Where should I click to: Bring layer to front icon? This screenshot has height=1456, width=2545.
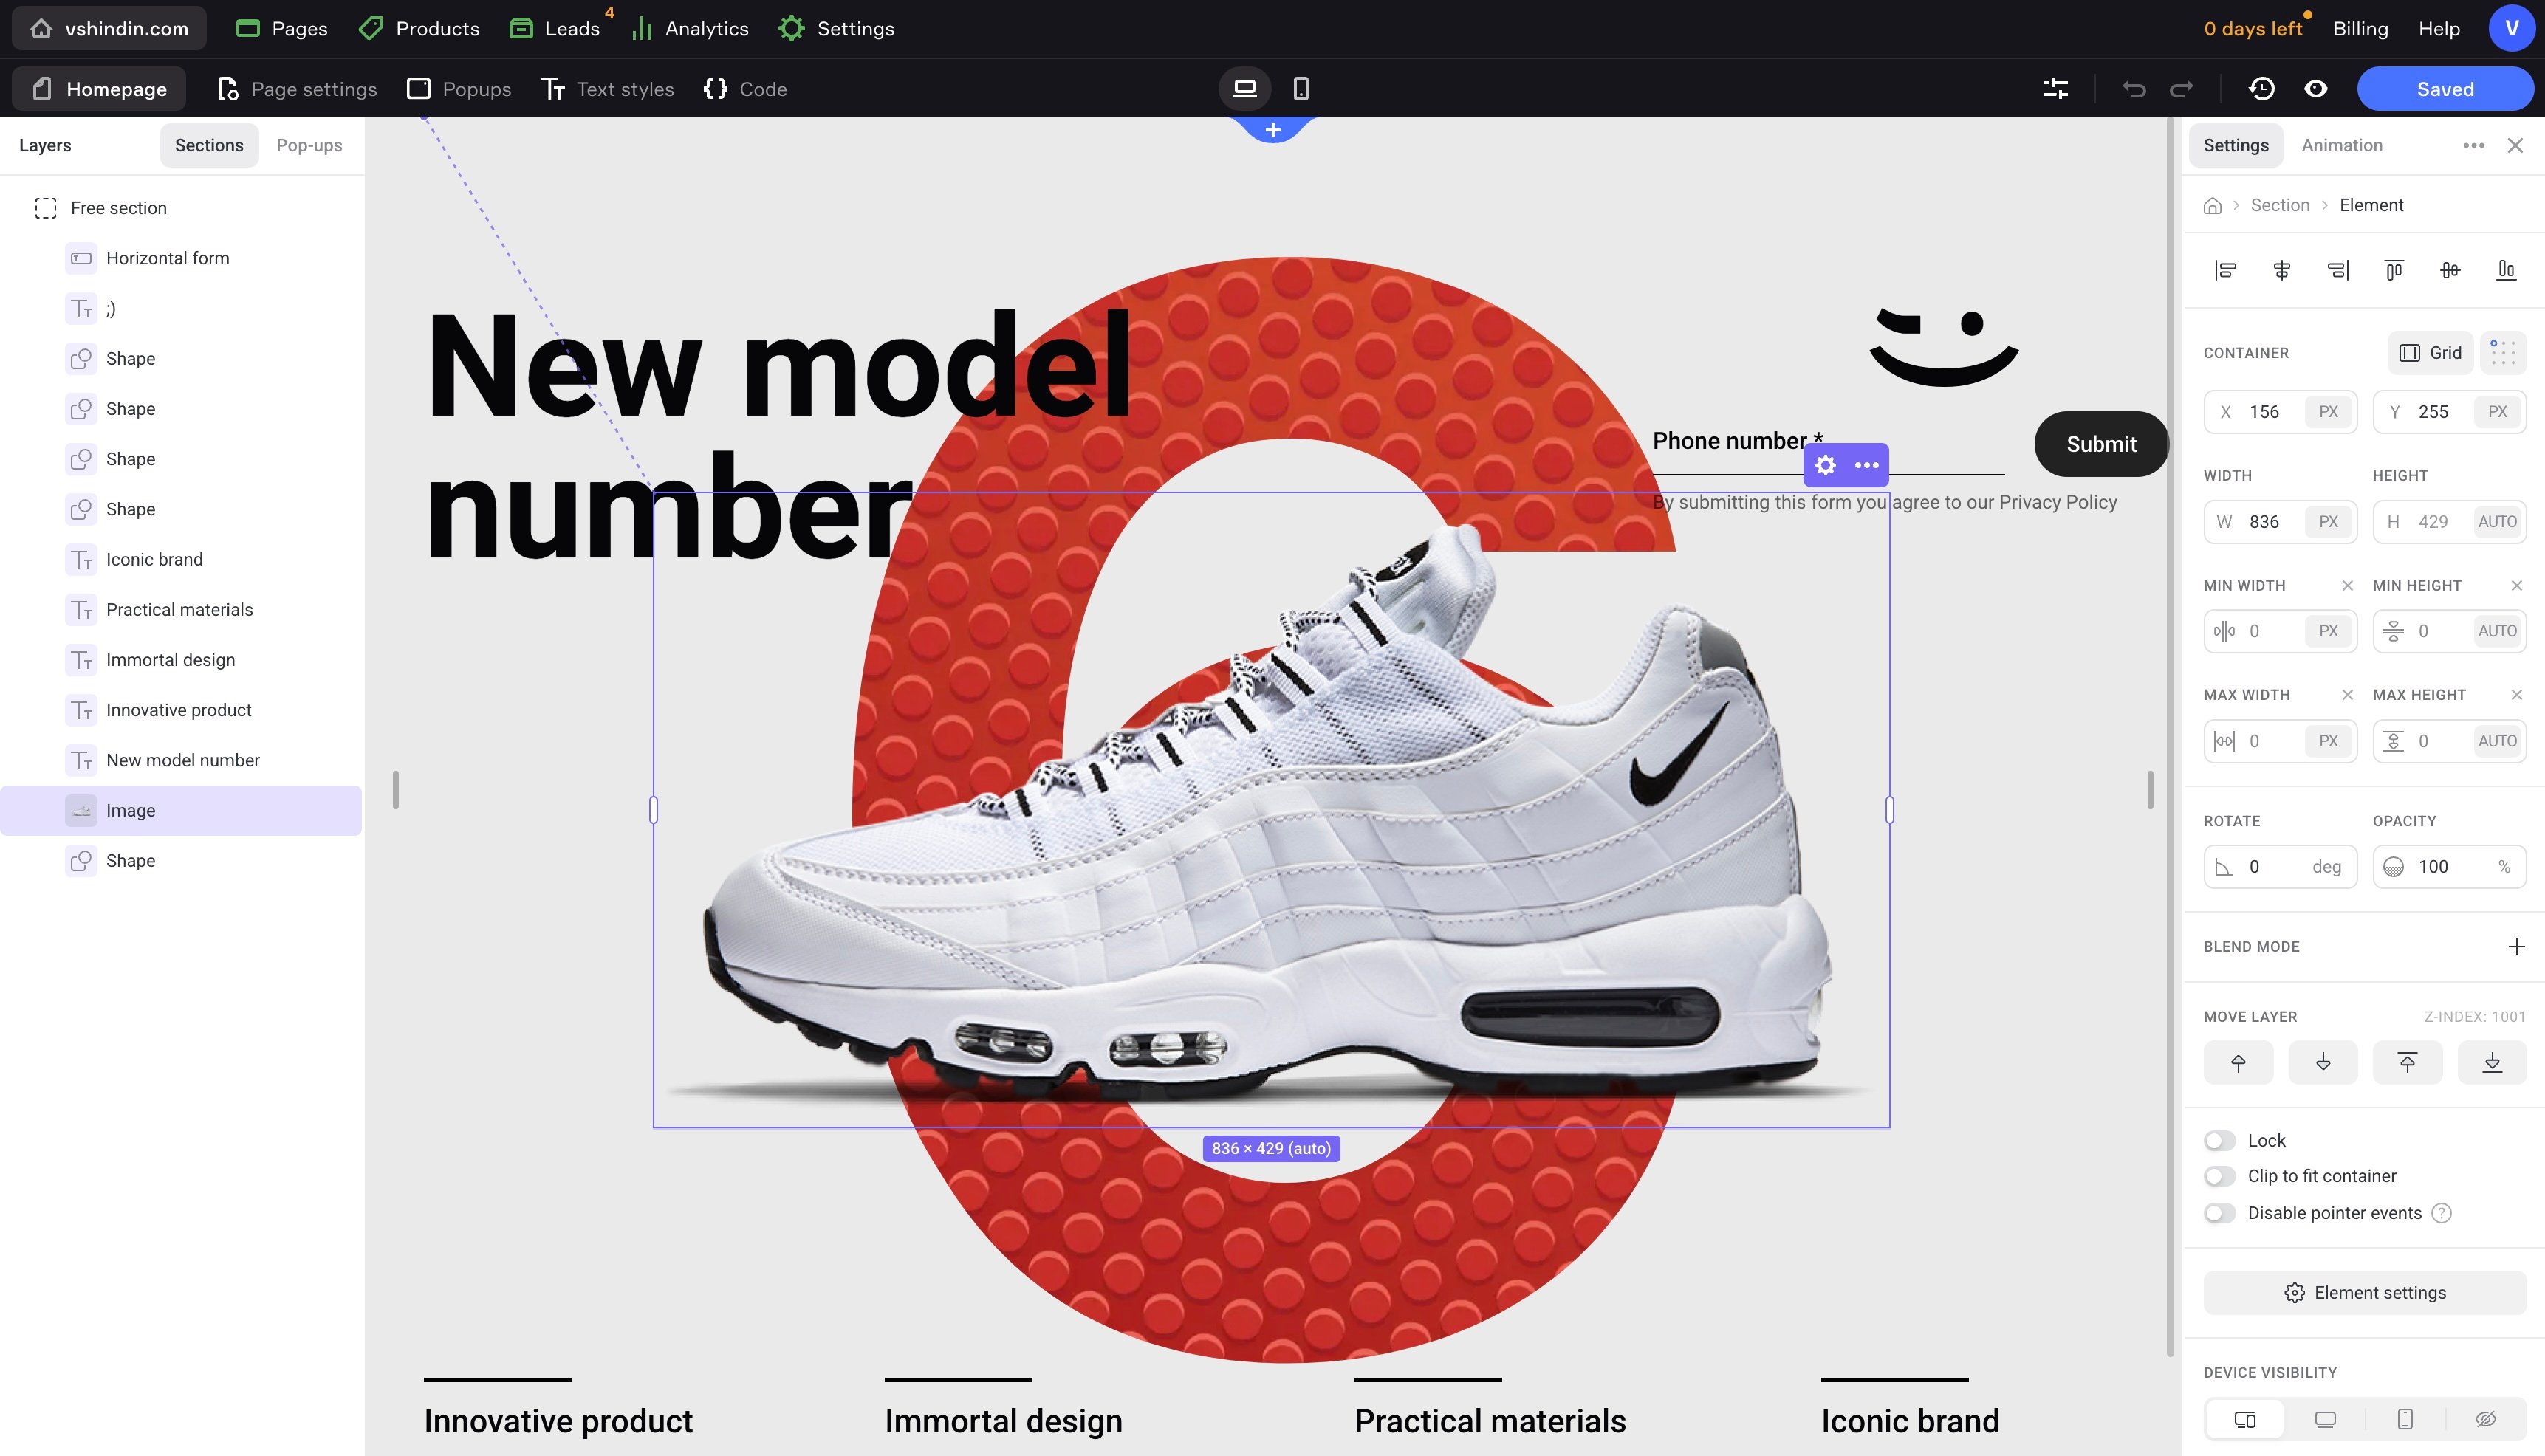[x=2407, y=1062]
